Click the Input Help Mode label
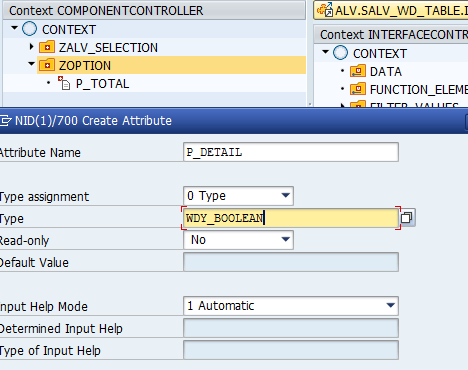The image size is (468, 370). coord(44,306)
